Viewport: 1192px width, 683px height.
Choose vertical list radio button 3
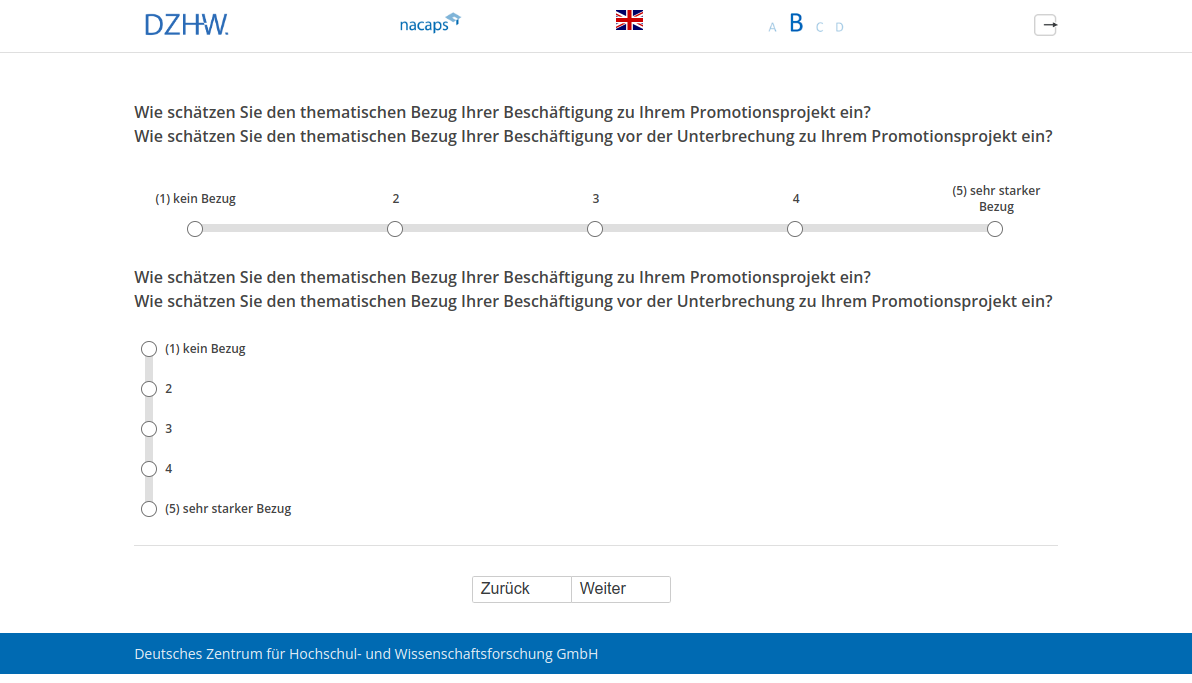[x=149, y=429]
